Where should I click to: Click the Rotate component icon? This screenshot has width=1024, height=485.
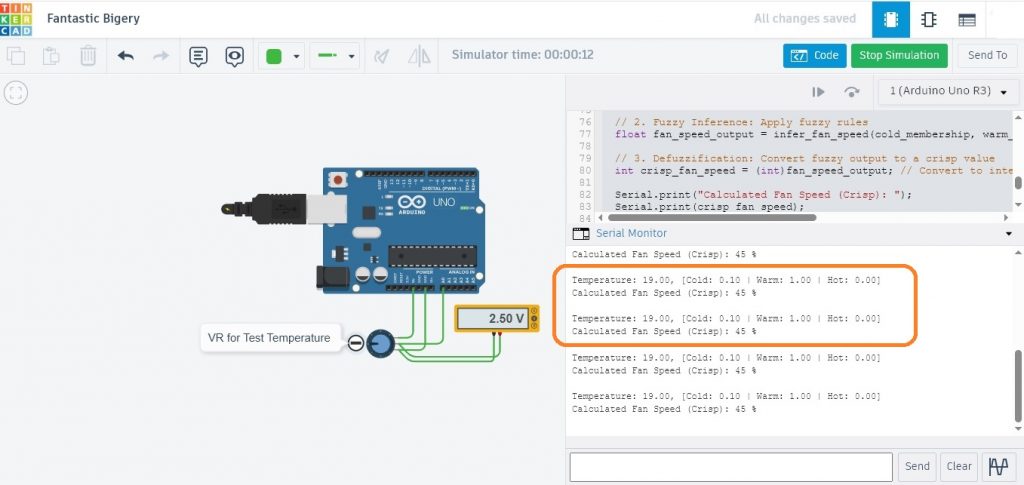[x=382, y=56]
